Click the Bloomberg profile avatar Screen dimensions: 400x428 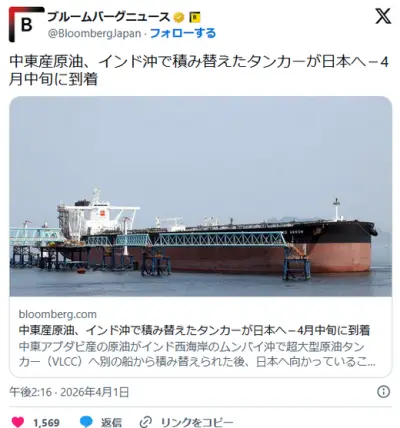[x=26, y=24]
